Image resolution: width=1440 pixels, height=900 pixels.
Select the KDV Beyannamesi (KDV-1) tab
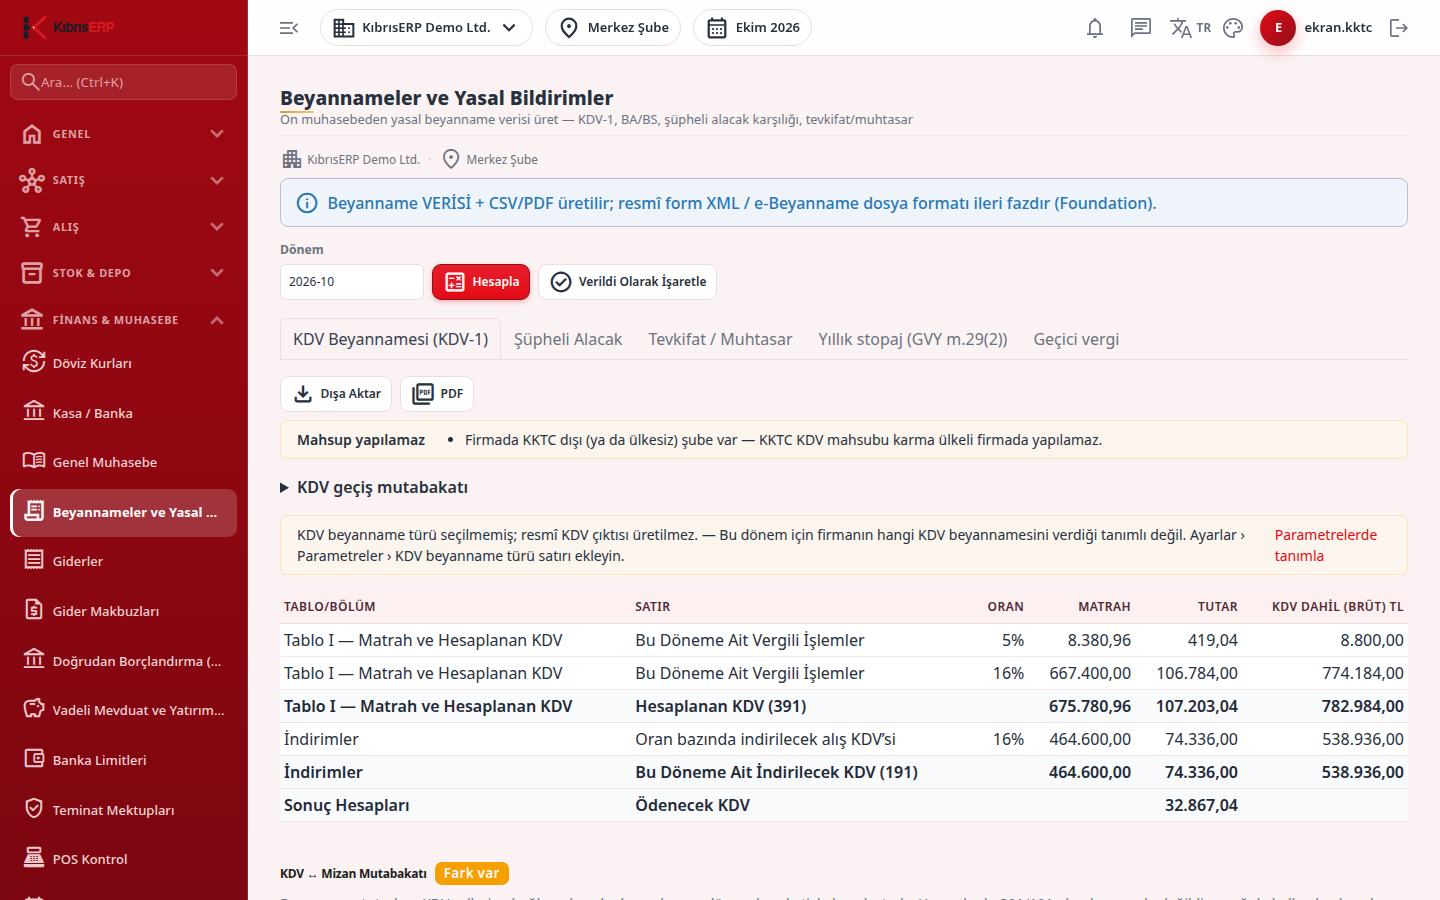pyautogui.click(x=391, y=340)
